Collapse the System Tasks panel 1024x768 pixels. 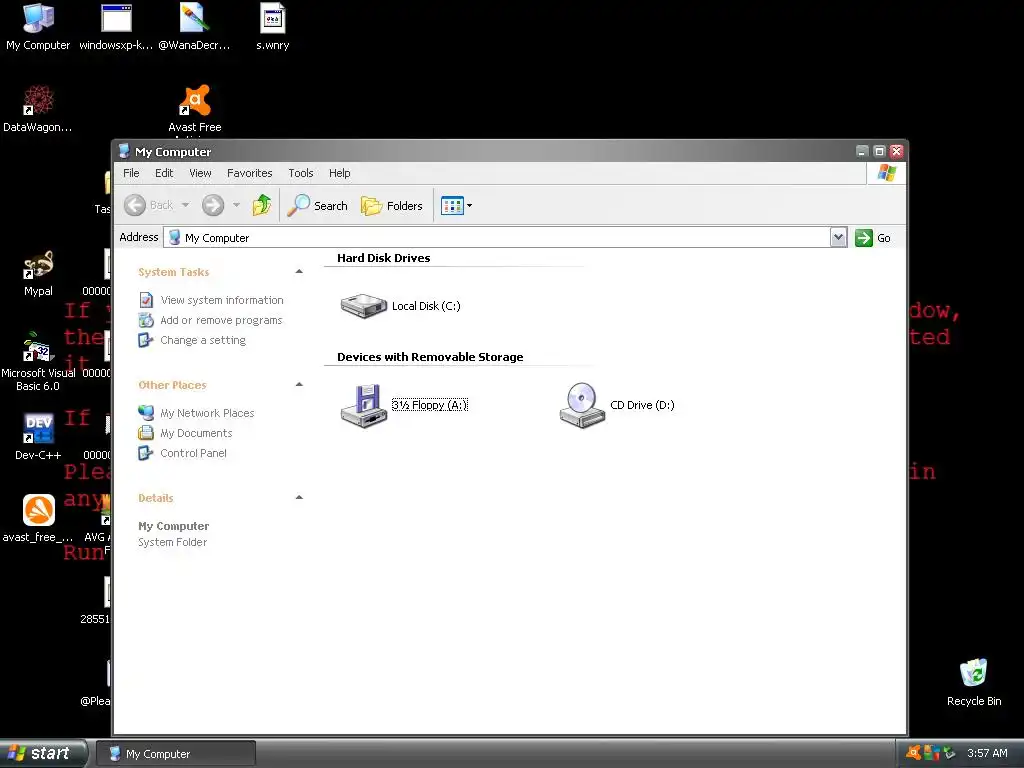299,272
